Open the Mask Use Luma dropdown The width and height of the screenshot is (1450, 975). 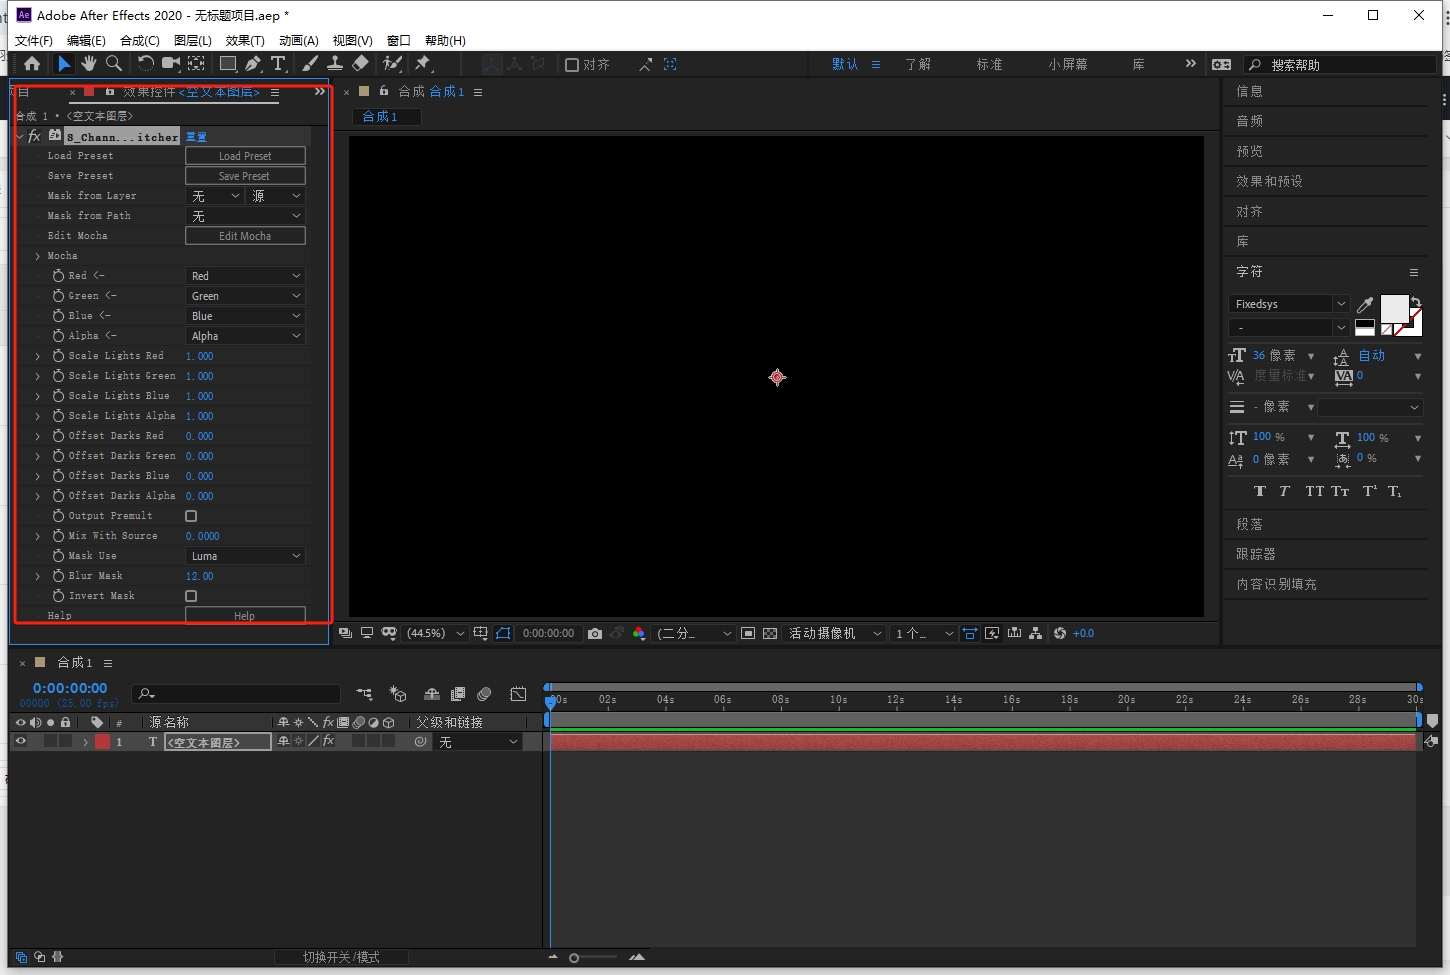[x=245, y=556]
